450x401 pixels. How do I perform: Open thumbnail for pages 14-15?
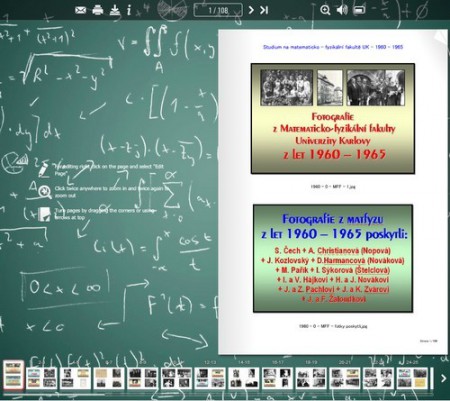243,378
